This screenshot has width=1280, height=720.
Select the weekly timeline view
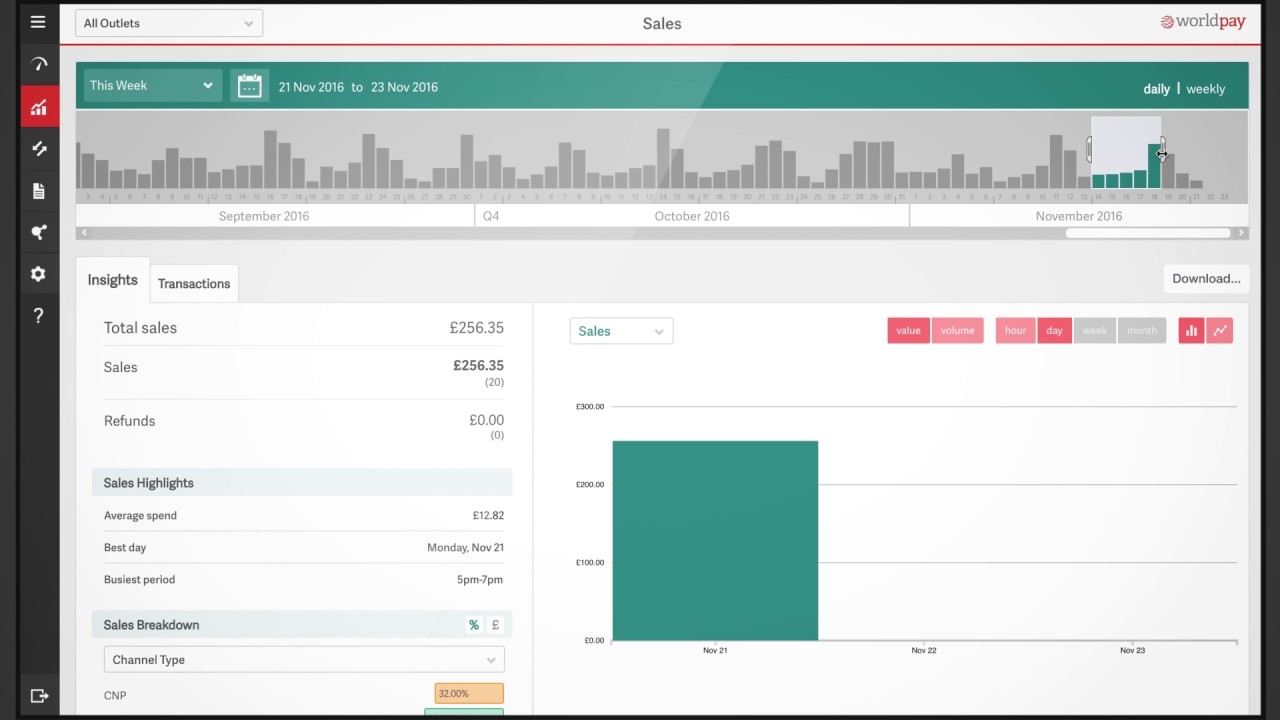(x=1205, y=89)
